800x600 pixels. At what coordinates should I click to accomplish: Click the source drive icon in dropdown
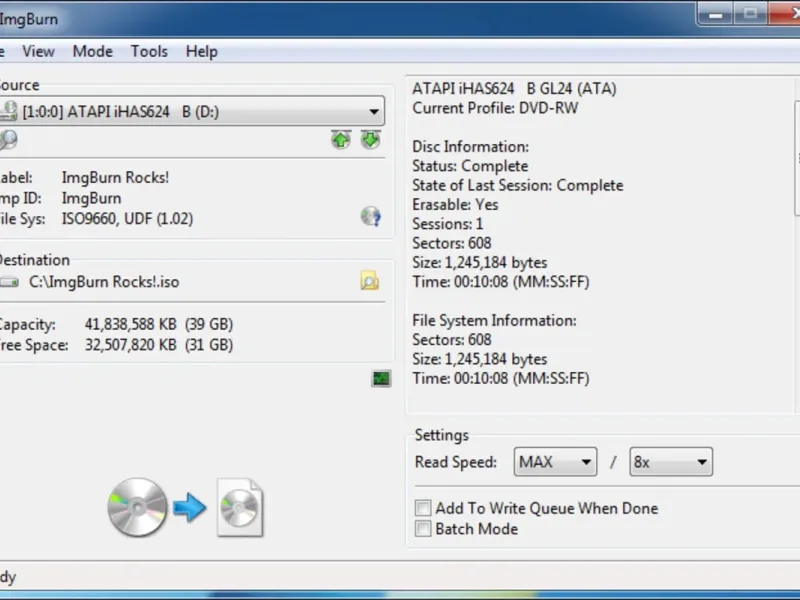(8, 112)
